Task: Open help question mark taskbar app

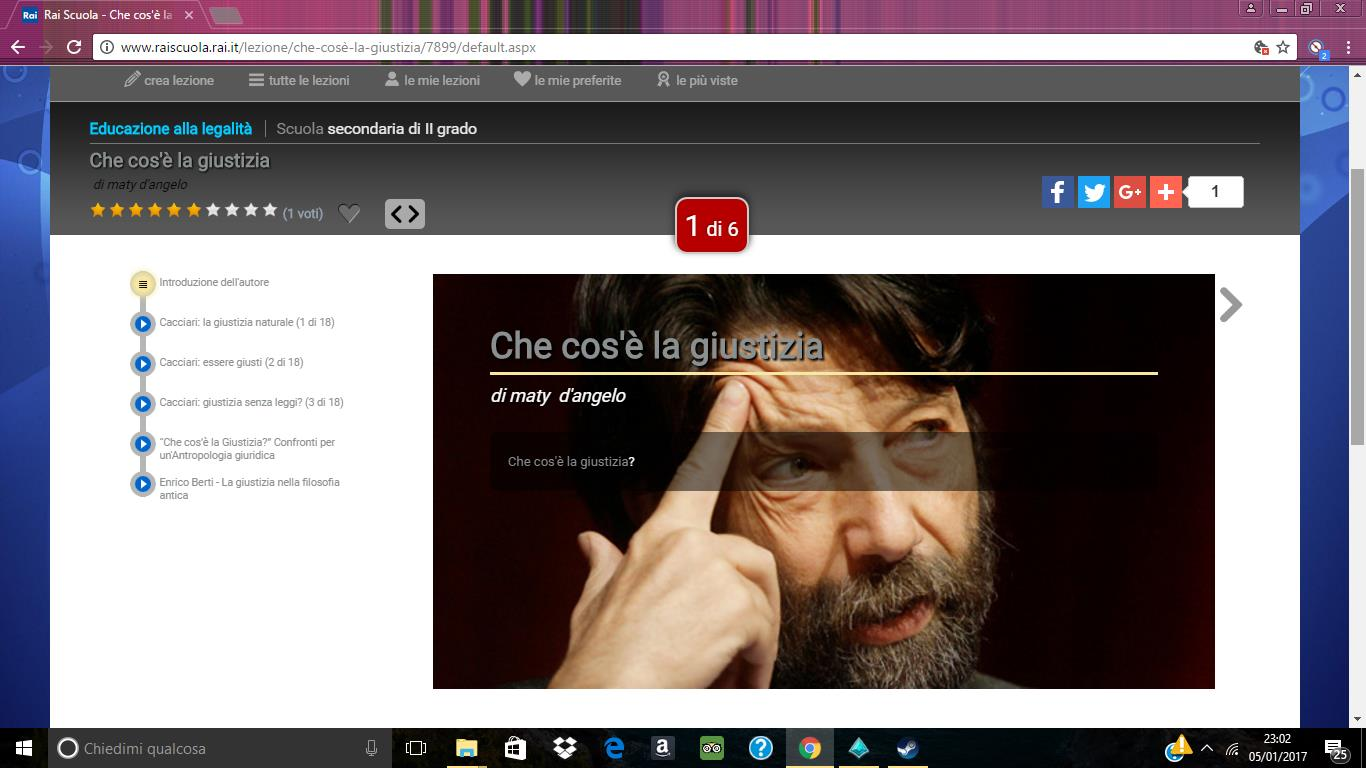Action: point(760,748)
